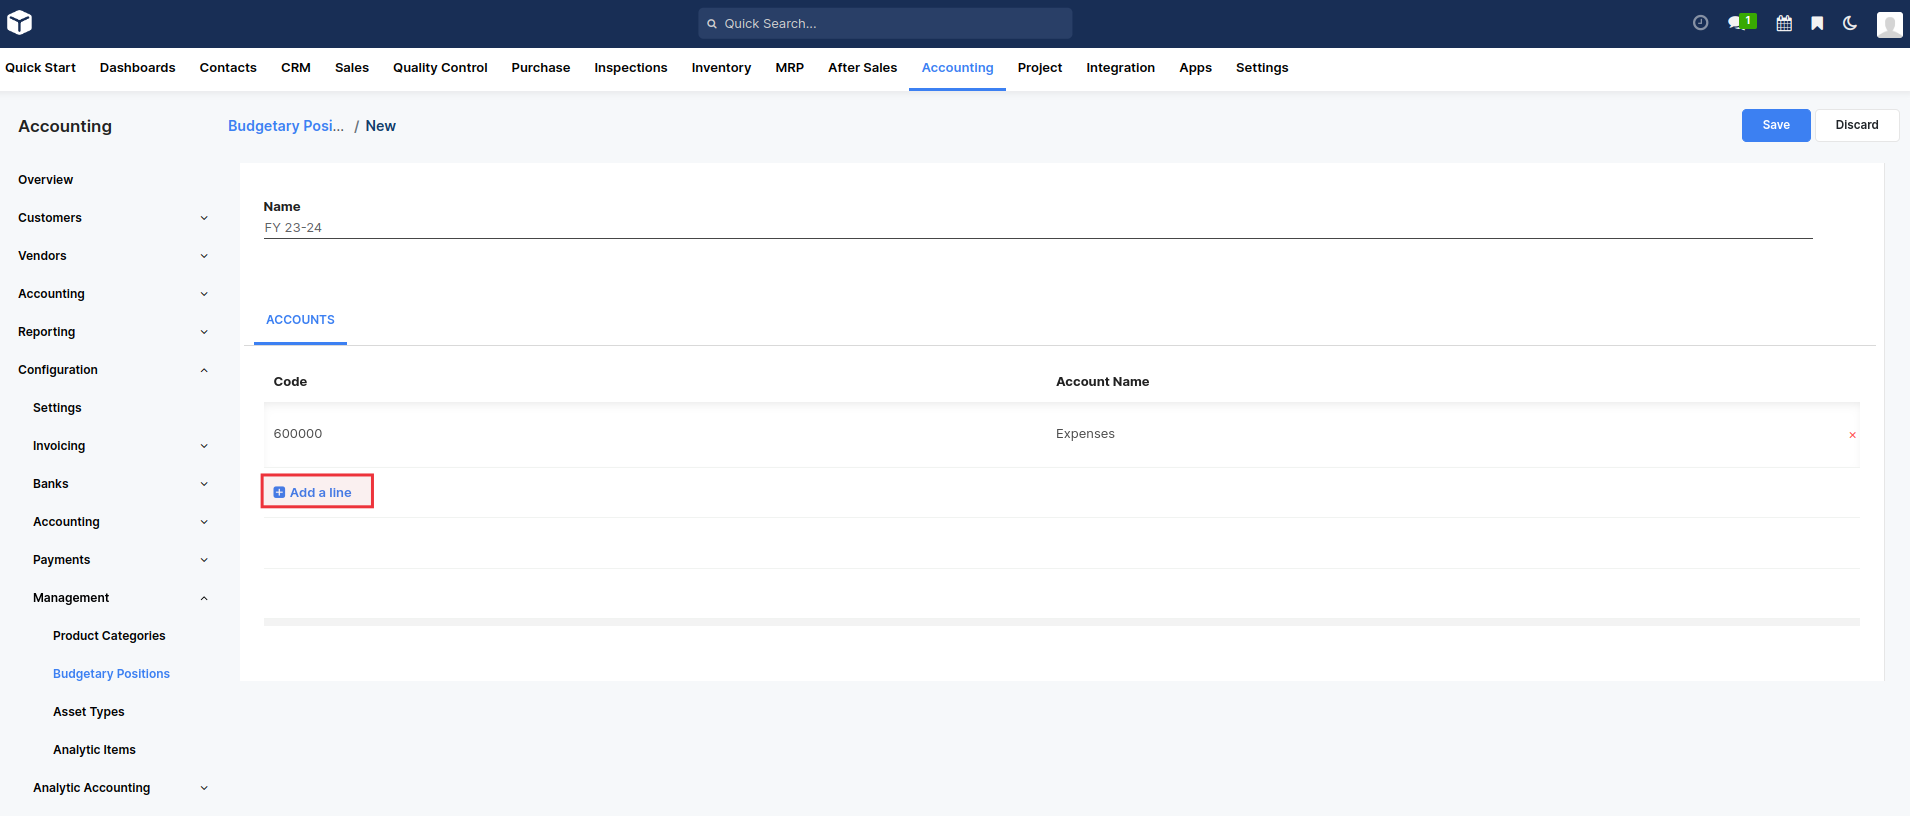Open the user profile avatar

tap(1889, 24)
